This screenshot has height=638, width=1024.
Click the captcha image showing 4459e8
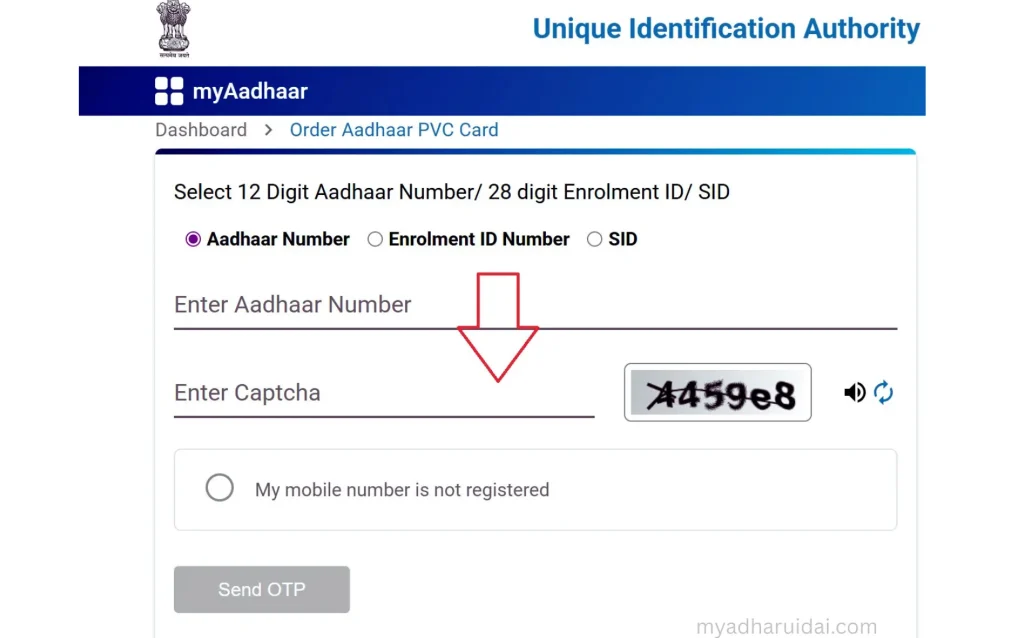pyautogui.click(x=717, y=392)
